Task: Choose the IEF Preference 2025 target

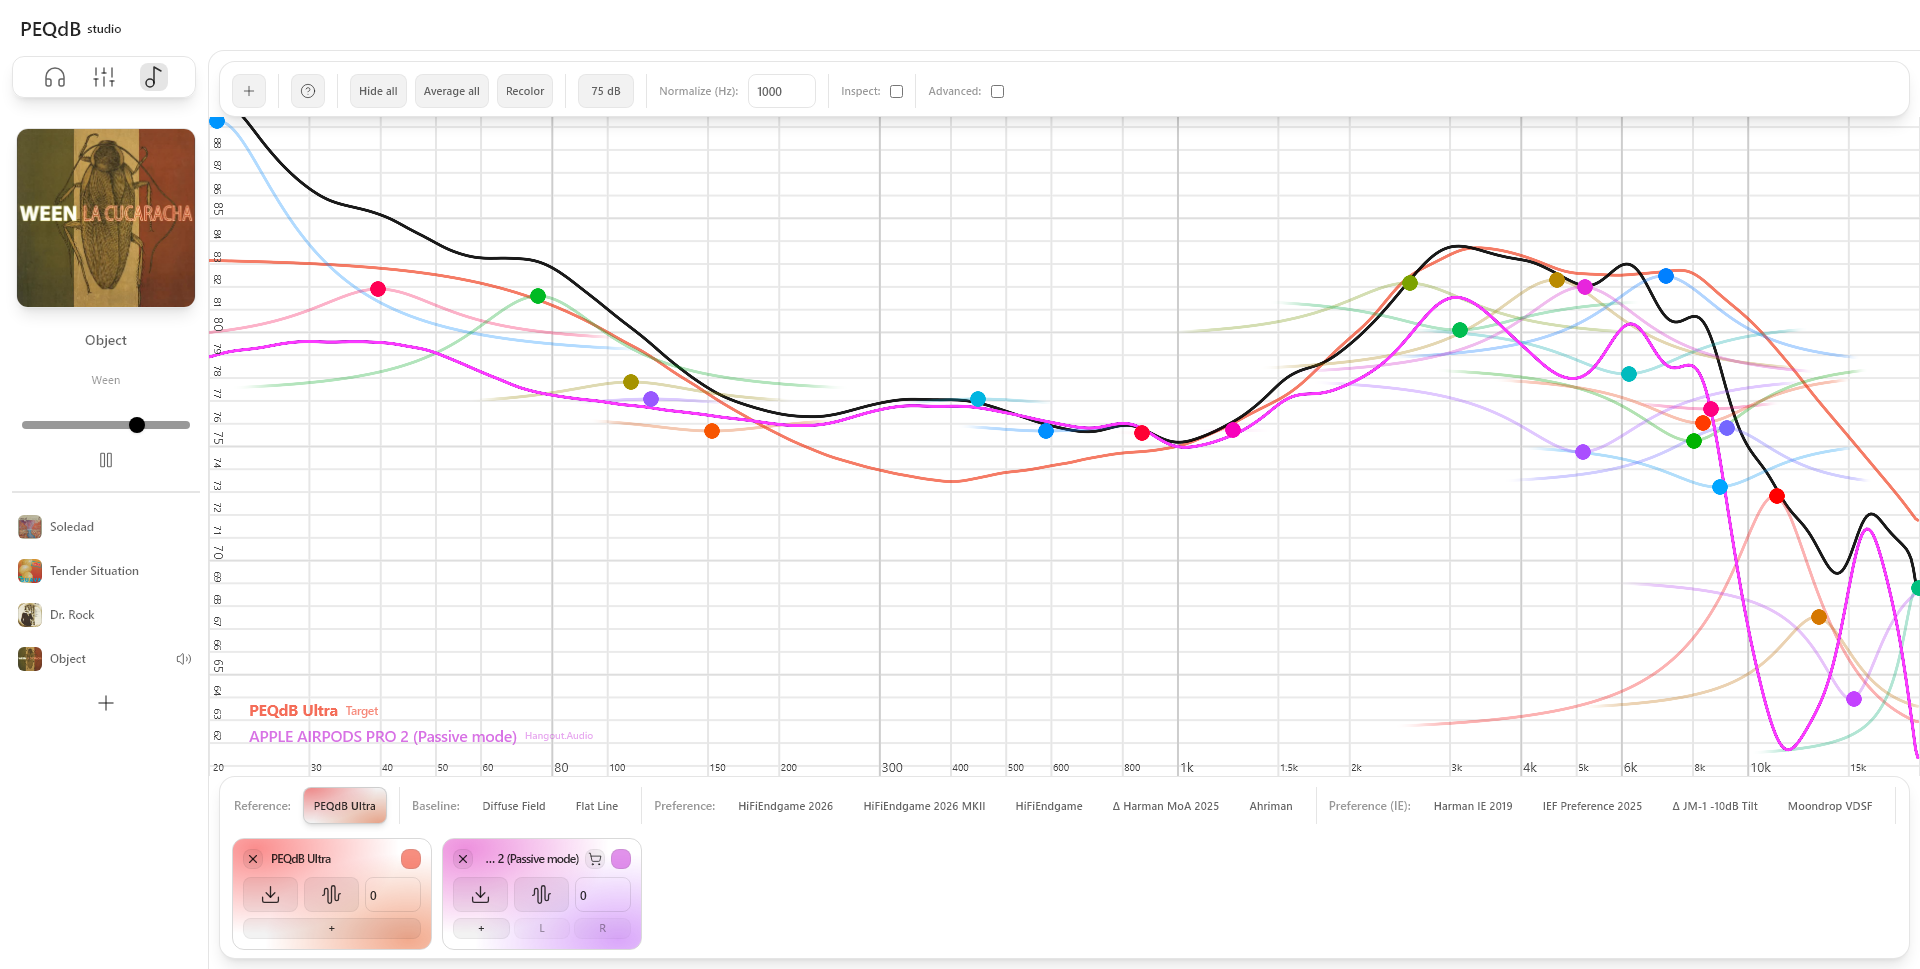Action: 1592,806
